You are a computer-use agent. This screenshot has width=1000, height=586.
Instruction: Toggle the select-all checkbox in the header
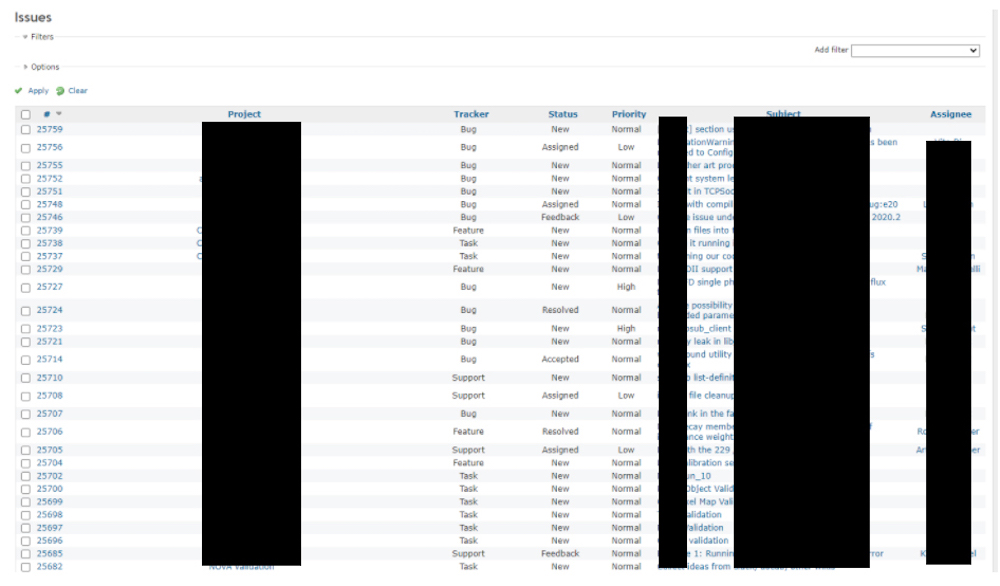[26, 115]
